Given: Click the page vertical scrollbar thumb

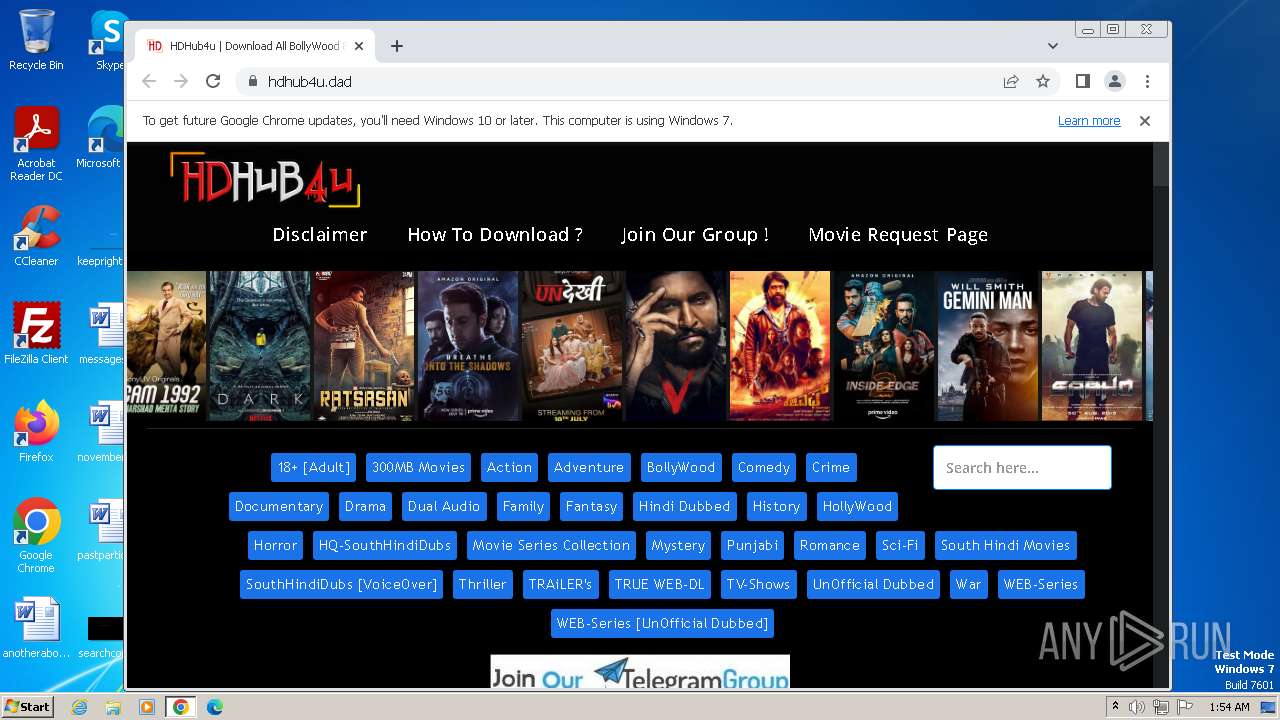Looking at the screenshot, I should click(x=1160, y=164).
